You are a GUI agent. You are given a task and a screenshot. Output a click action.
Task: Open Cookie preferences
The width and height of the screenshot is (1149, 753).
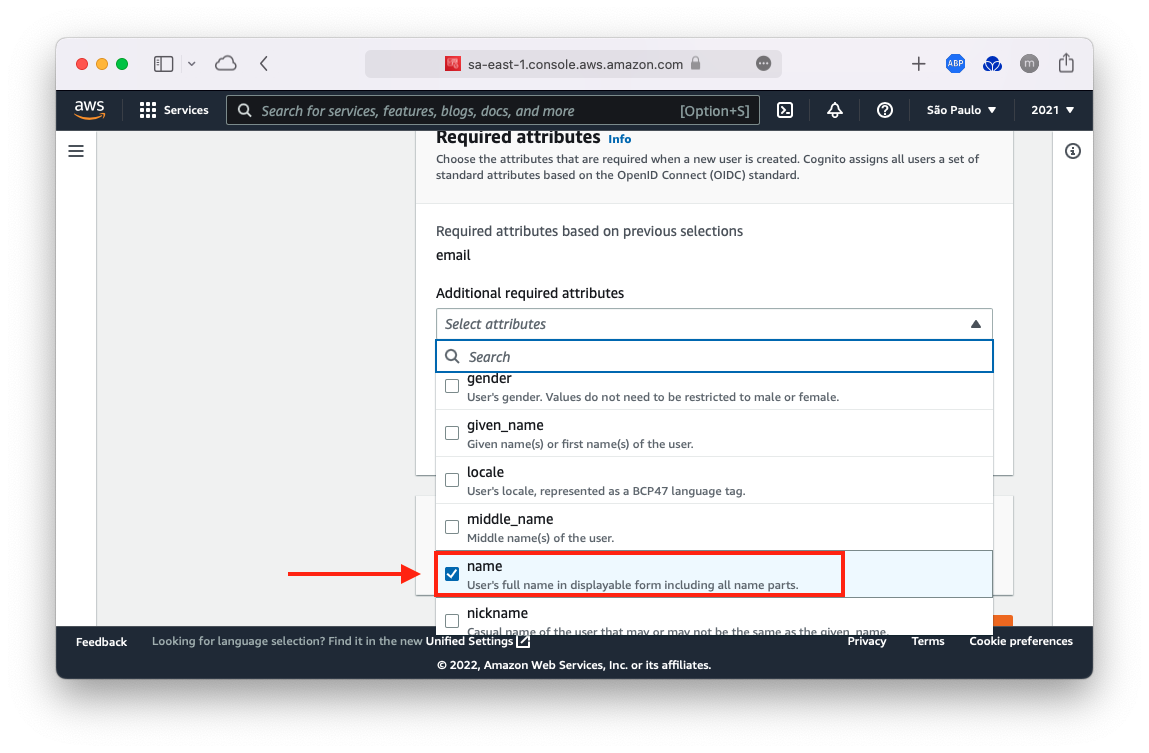1021,641
